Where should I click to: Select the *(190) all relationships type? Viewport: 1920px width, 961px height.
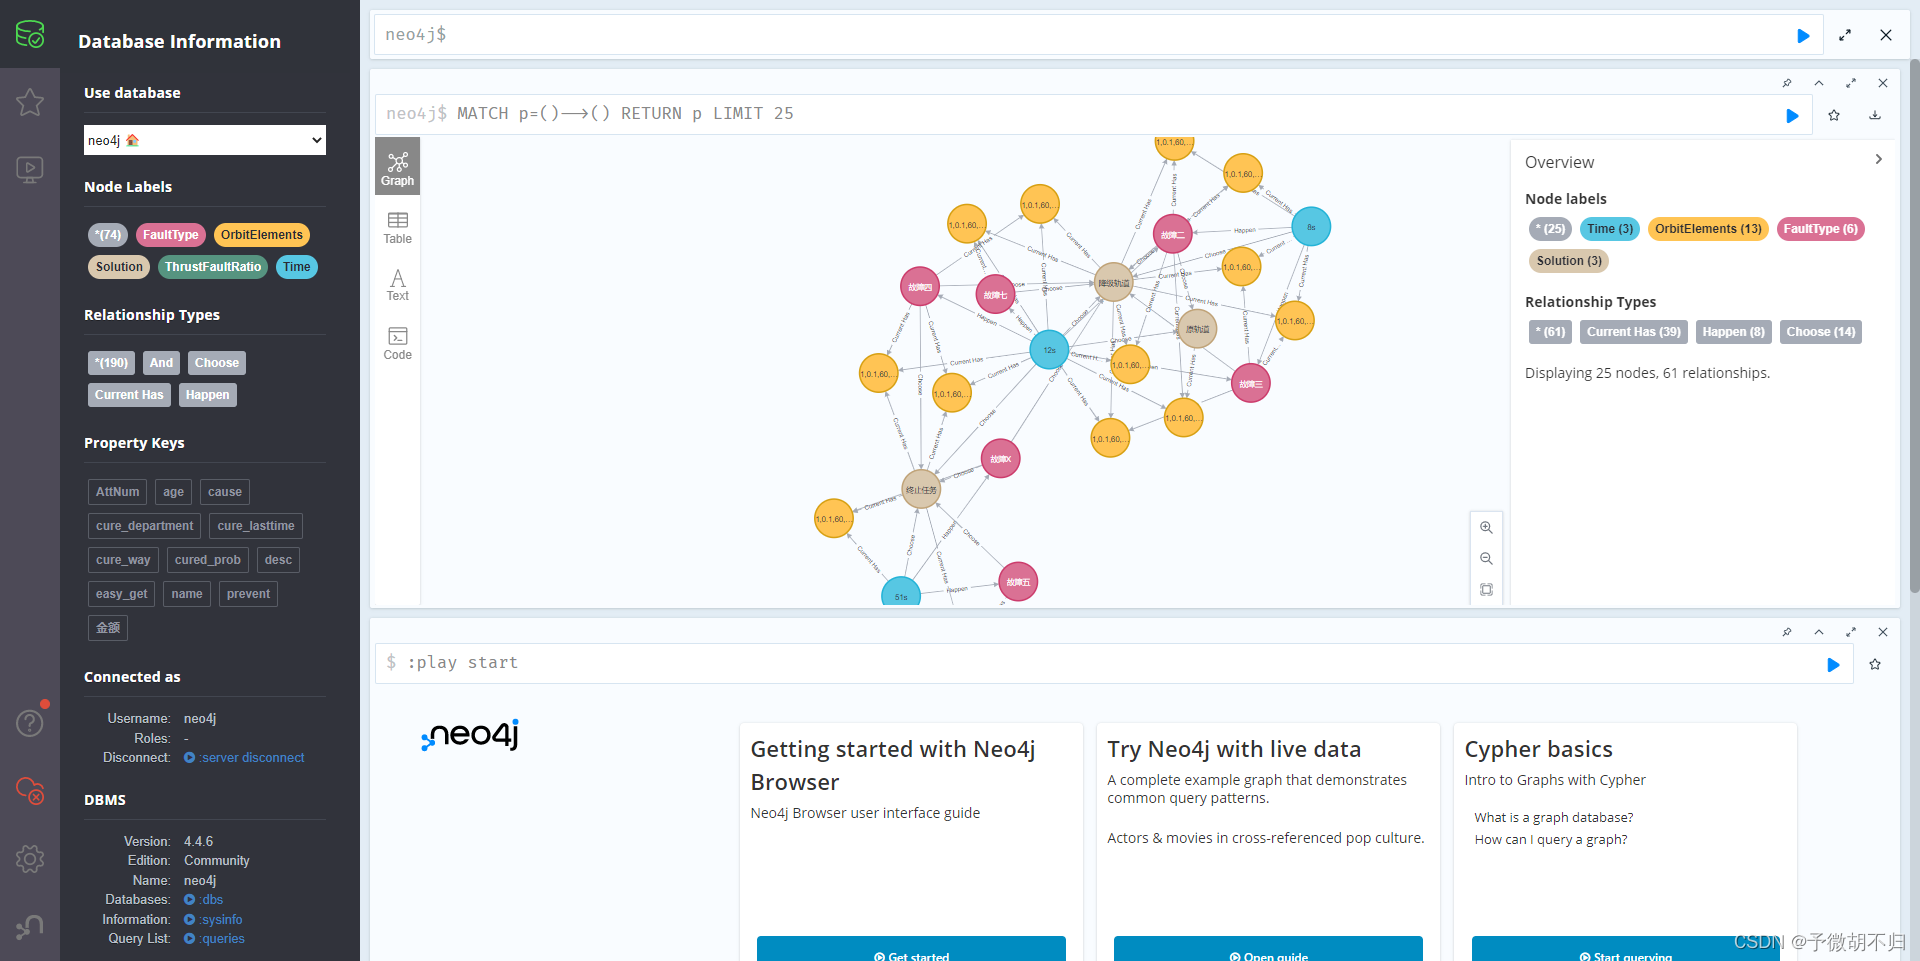(111, 363)
